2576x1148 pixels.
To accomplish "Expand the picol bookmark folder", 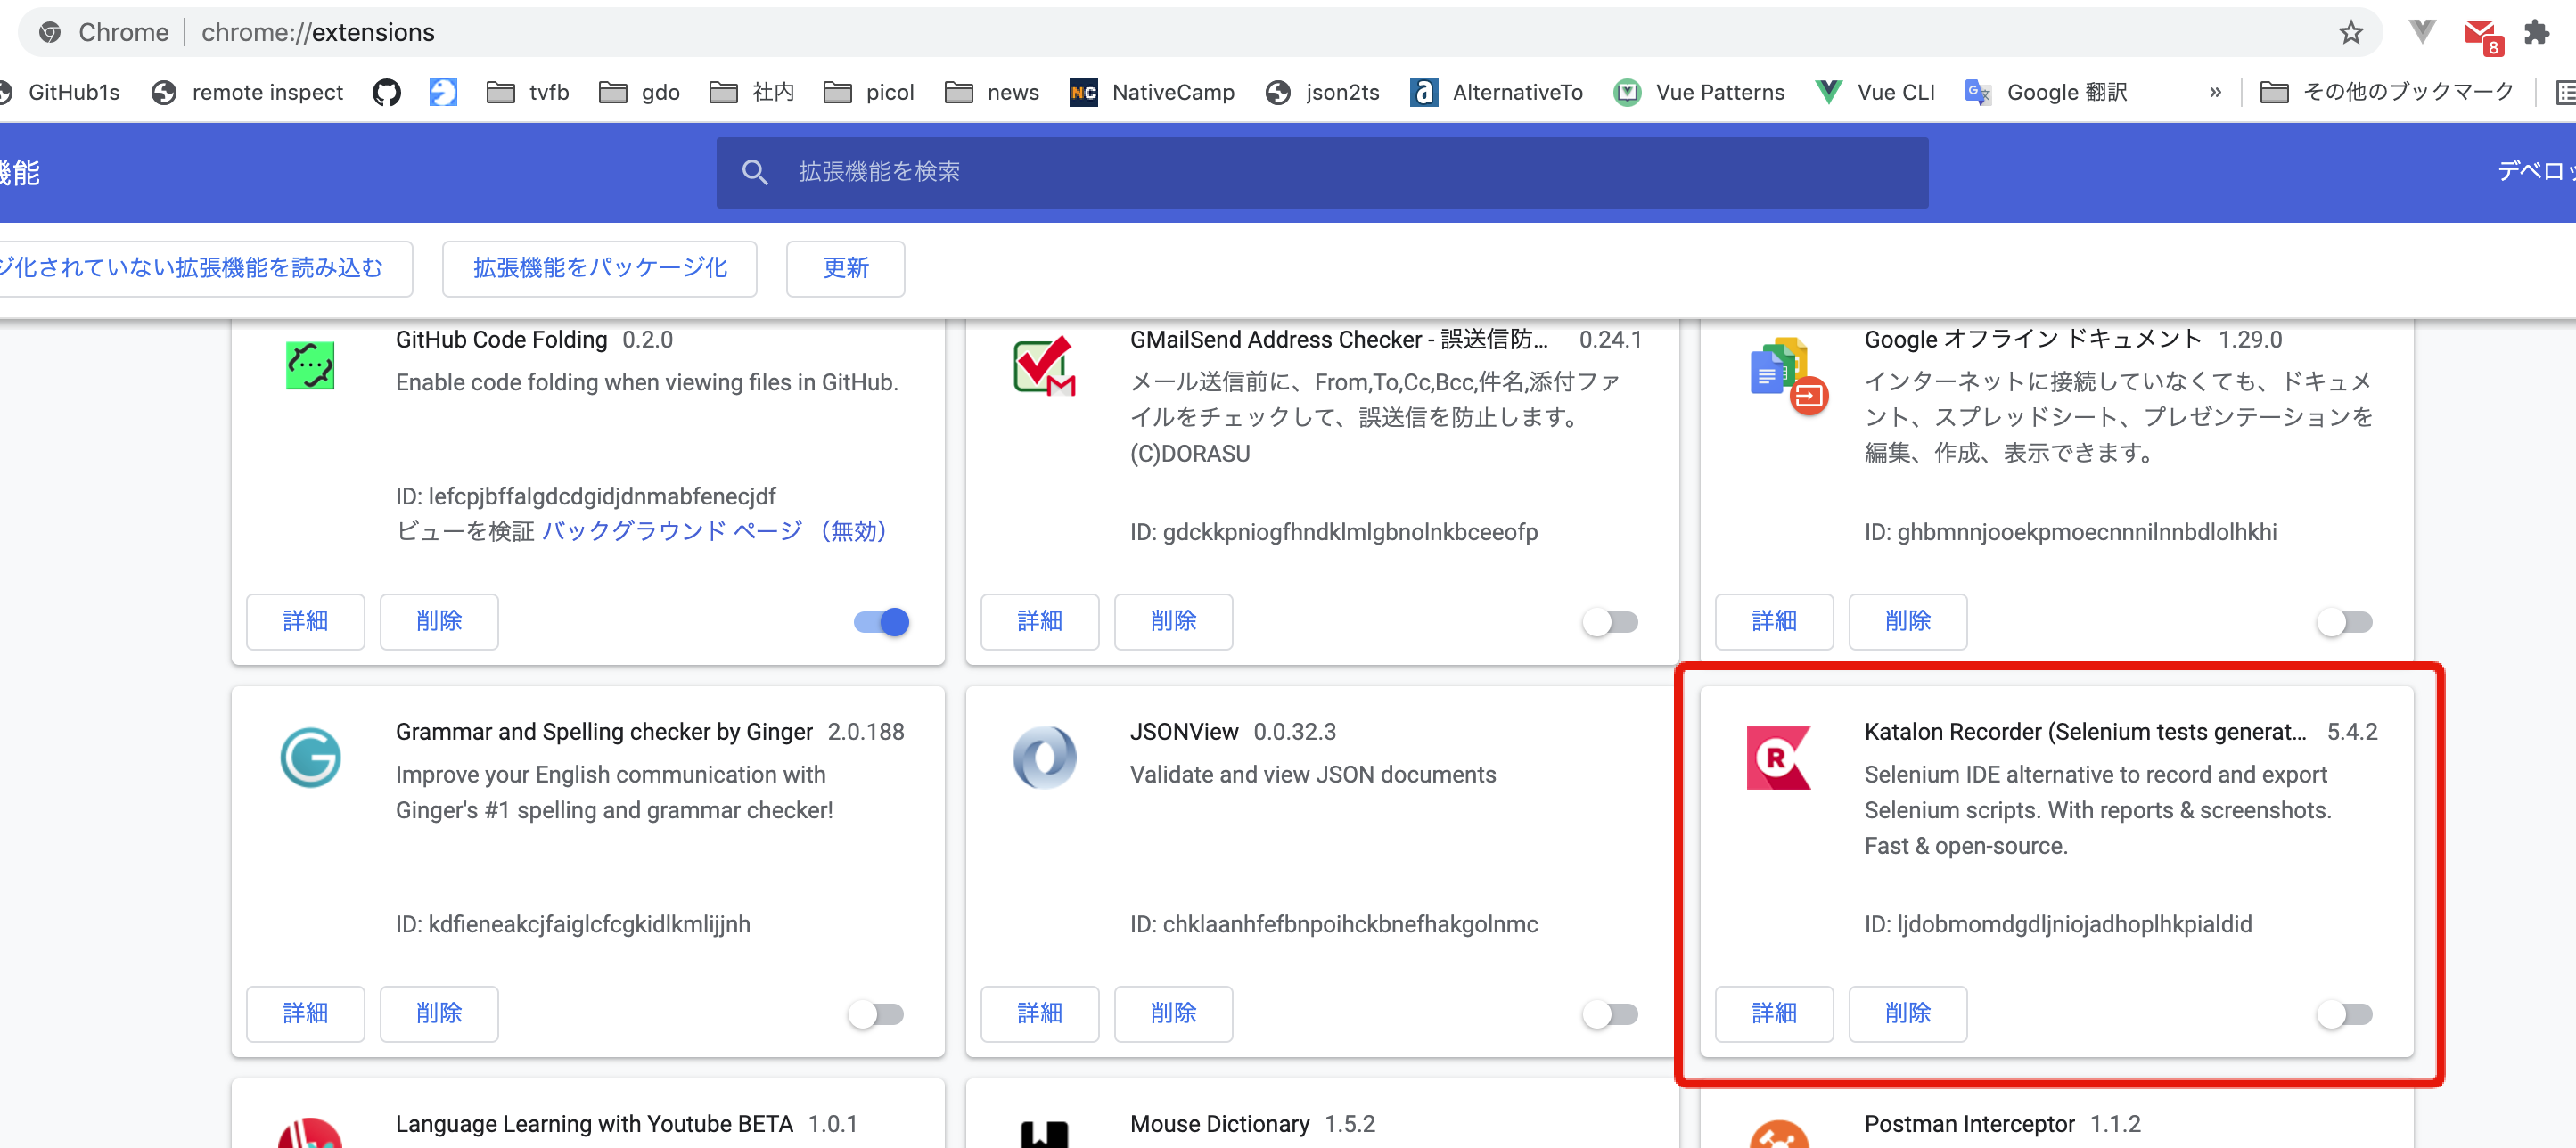I will pyautogui.click(x=869, y=92).
